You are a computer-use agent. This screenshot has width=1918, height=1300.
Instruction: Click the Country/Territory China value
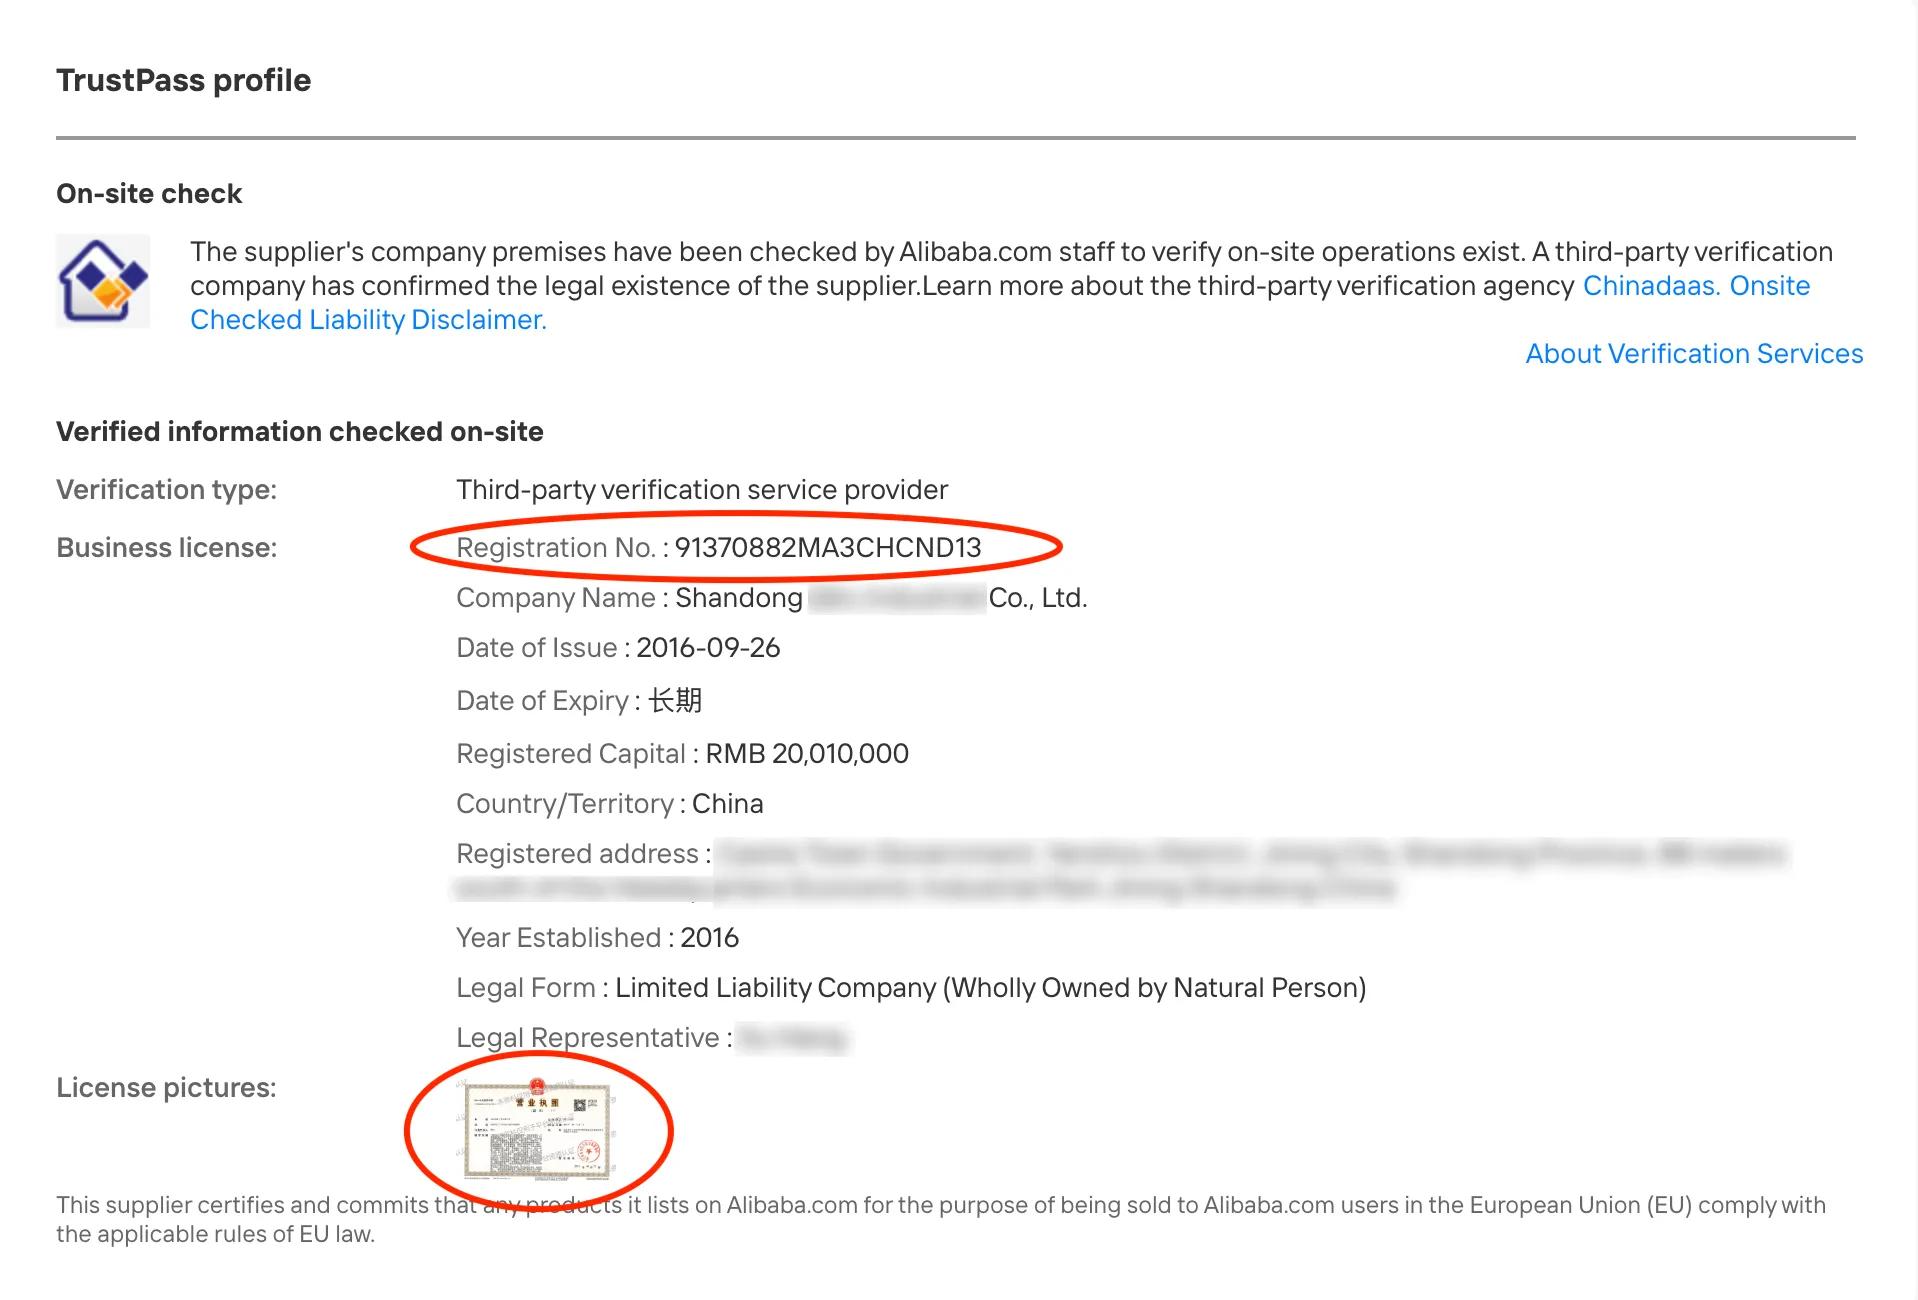pos(728,804)
